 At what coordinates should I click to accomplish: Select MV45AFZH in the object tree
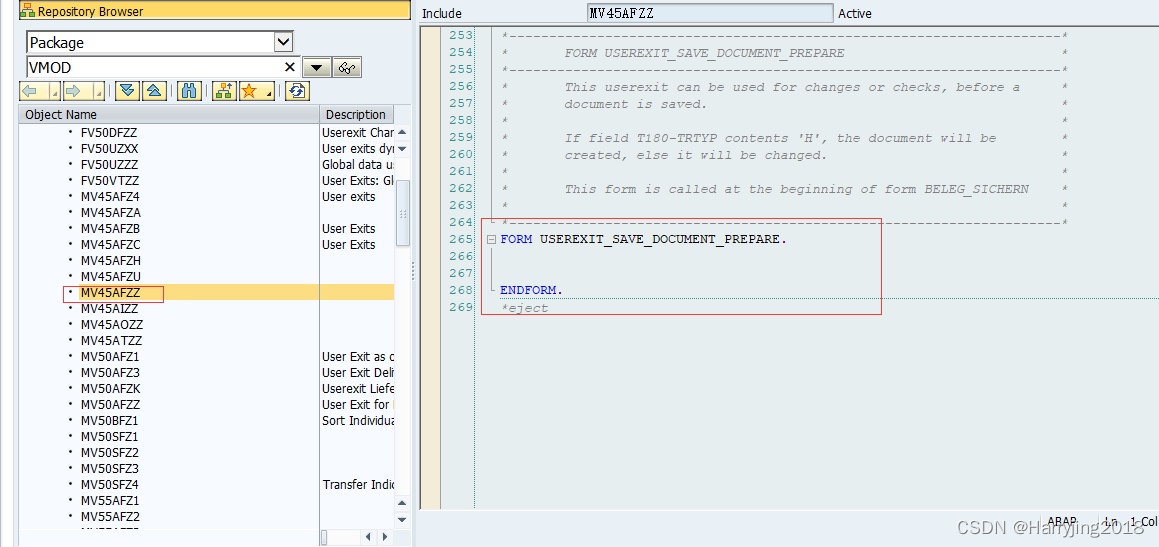click(x=110, y=260)
